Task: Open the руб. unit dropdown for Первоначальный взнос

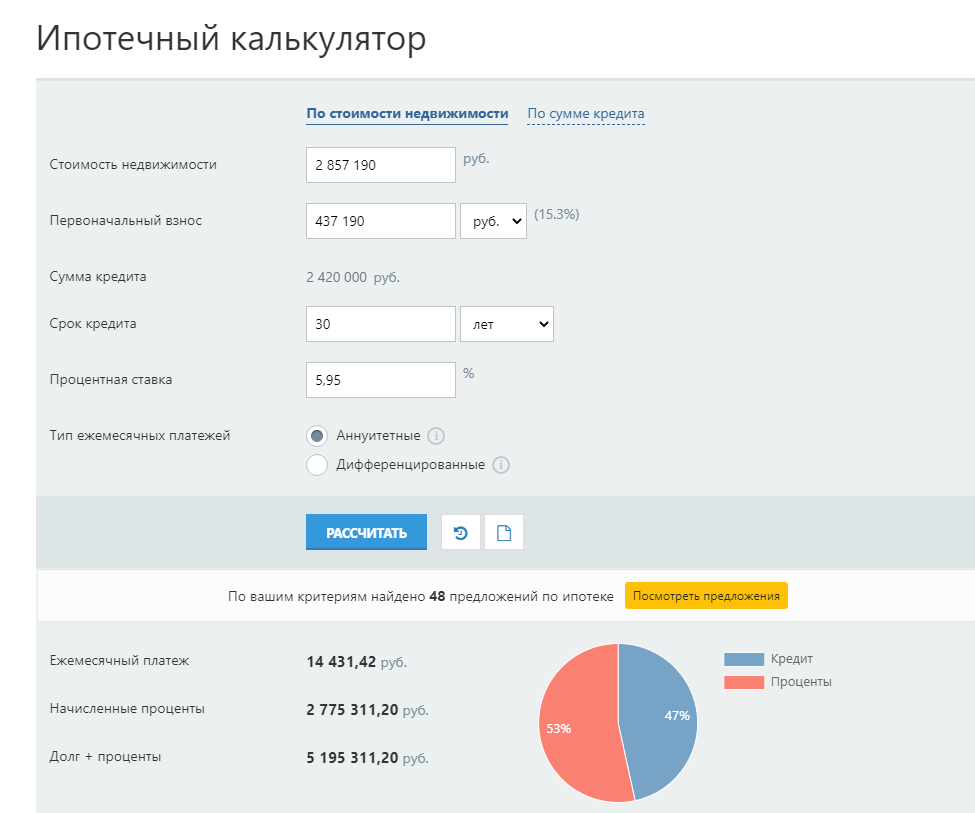Action: (494, 221)
